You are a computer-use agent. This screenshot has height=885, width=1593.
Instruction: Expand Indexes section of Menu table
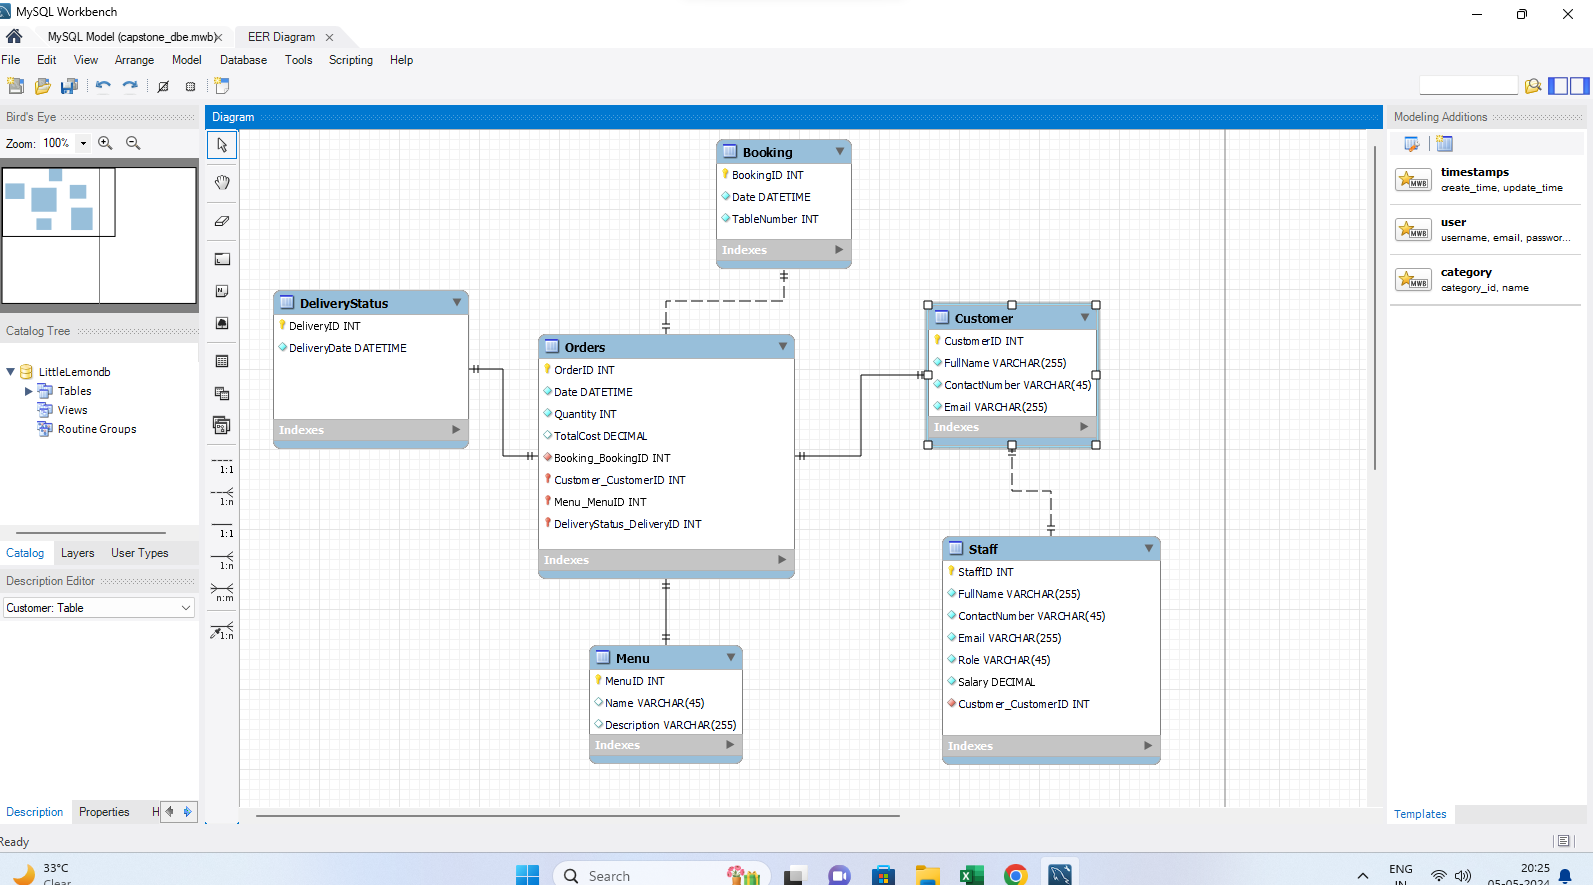[x=730, y=745]
